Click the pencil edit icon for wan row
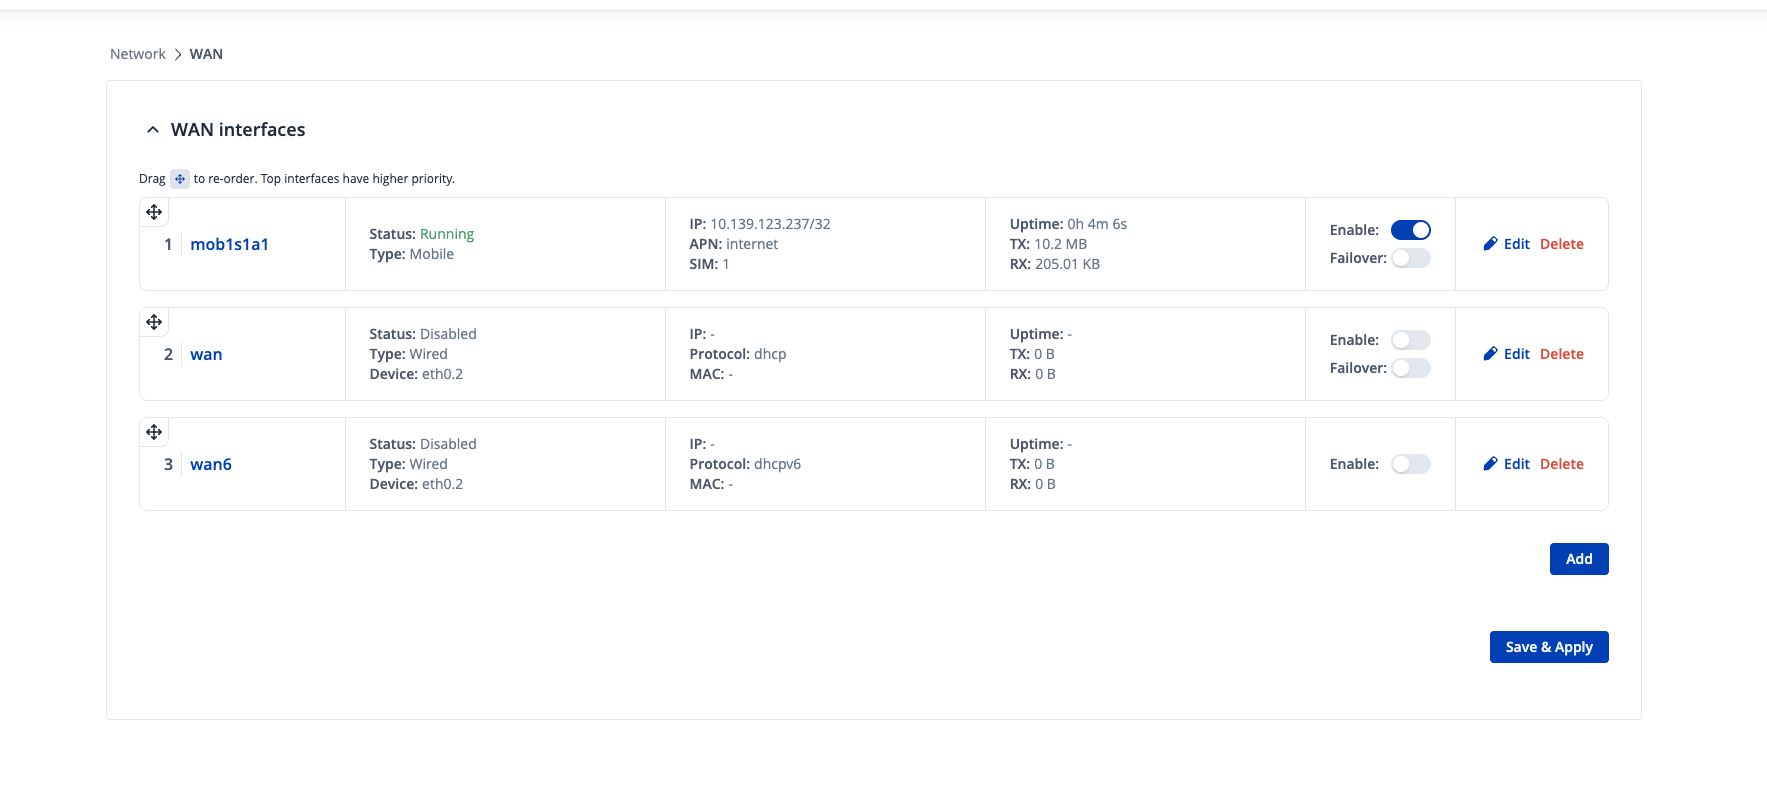 pyautogui.click(x=1490, y=354)
